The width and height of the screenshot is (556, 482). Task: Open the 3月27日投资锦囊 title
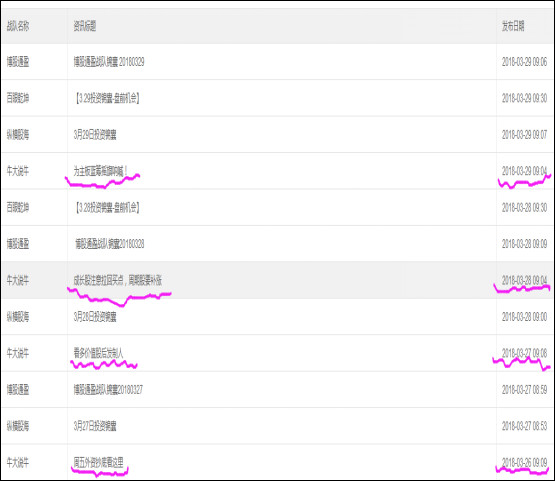[95, 426]
